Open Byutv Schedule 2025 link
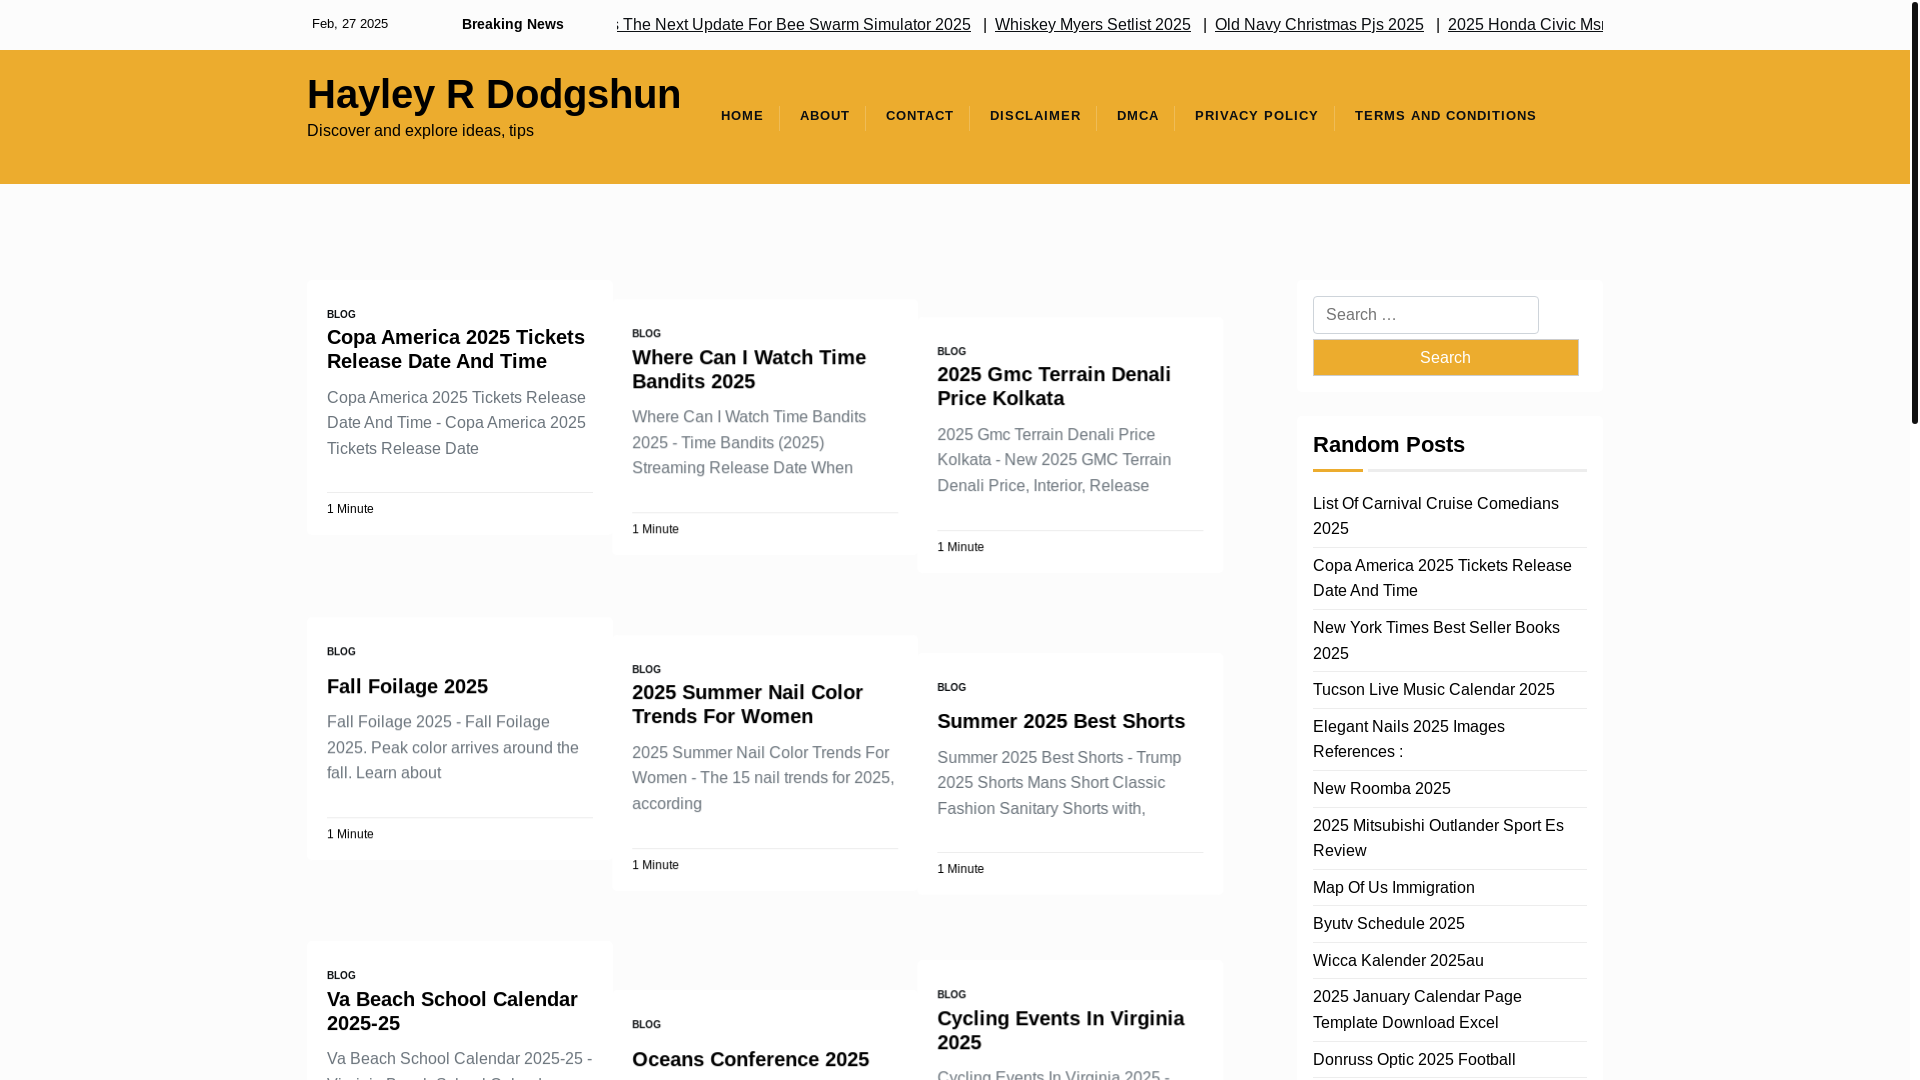 point(1388,924)
